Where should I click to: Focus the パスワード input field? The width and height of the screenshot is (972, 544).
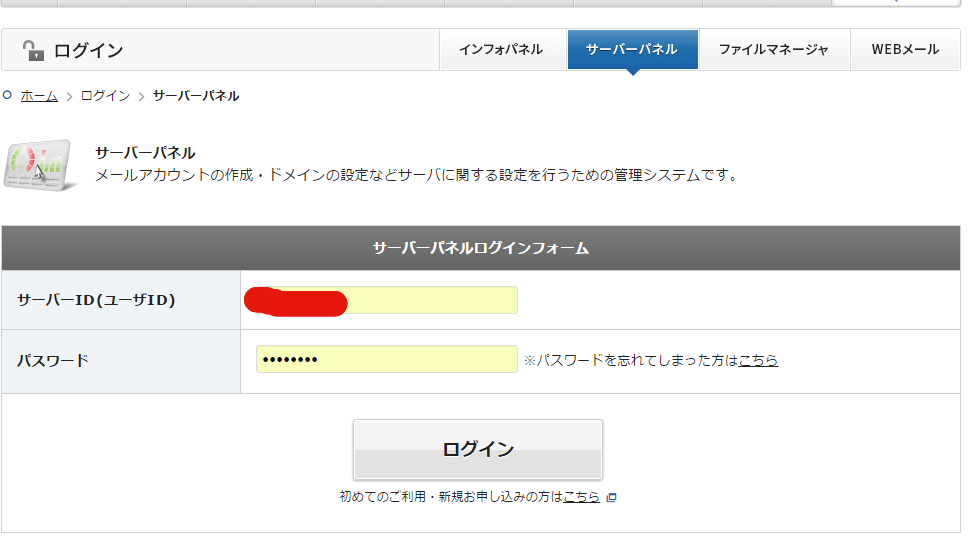pos(386,359)
